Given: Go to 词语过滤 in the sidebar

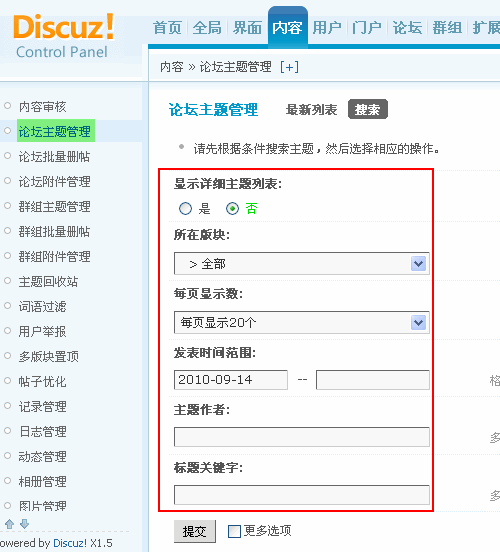Looking at the screenshot, I should [43, 307].
